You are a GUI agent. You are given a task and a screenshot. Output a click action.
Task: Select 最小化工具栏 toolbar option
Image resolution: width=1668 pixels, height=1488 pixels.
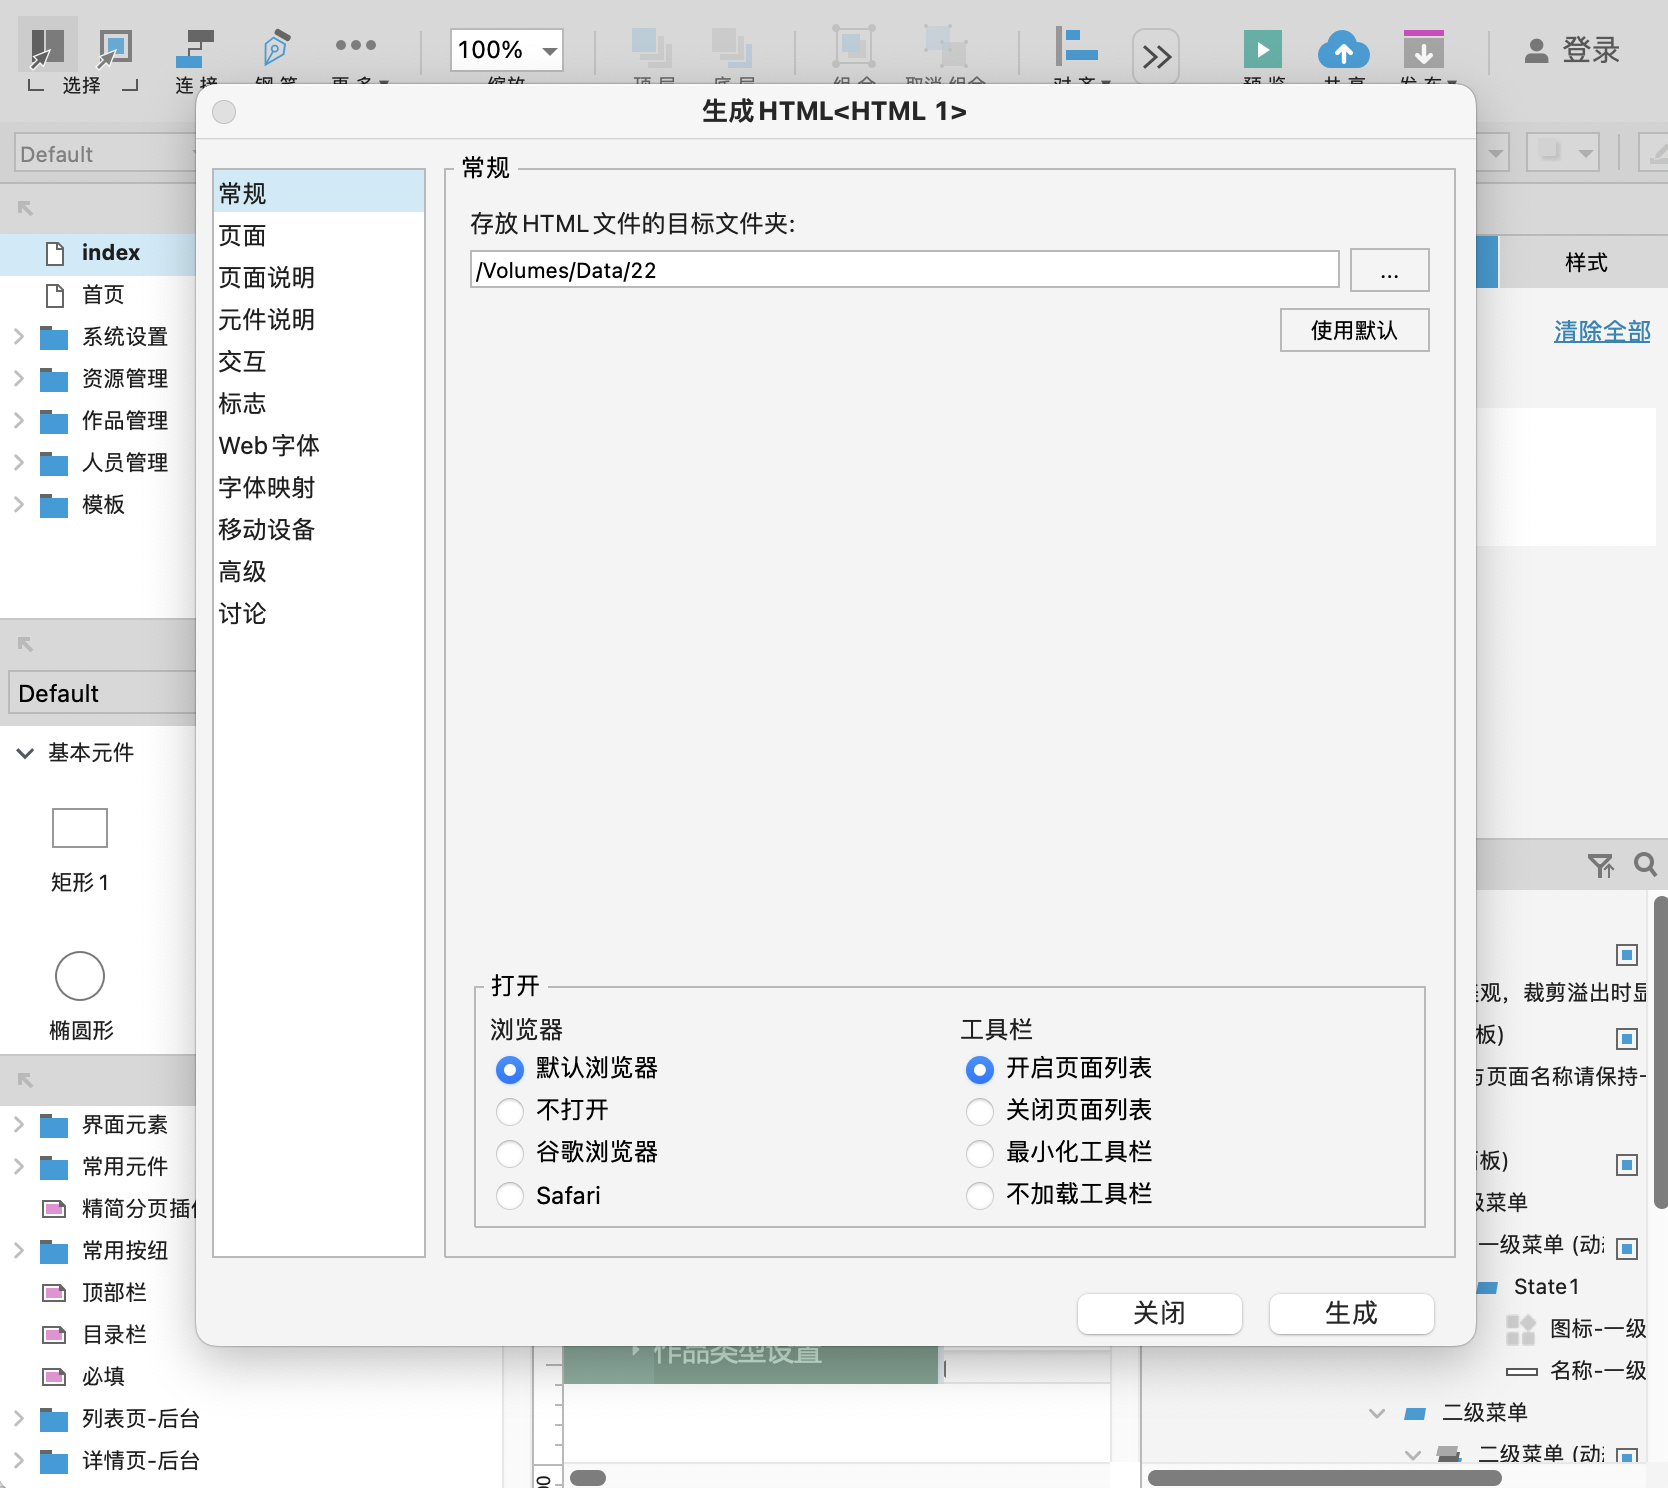(x=980, y=1153)
